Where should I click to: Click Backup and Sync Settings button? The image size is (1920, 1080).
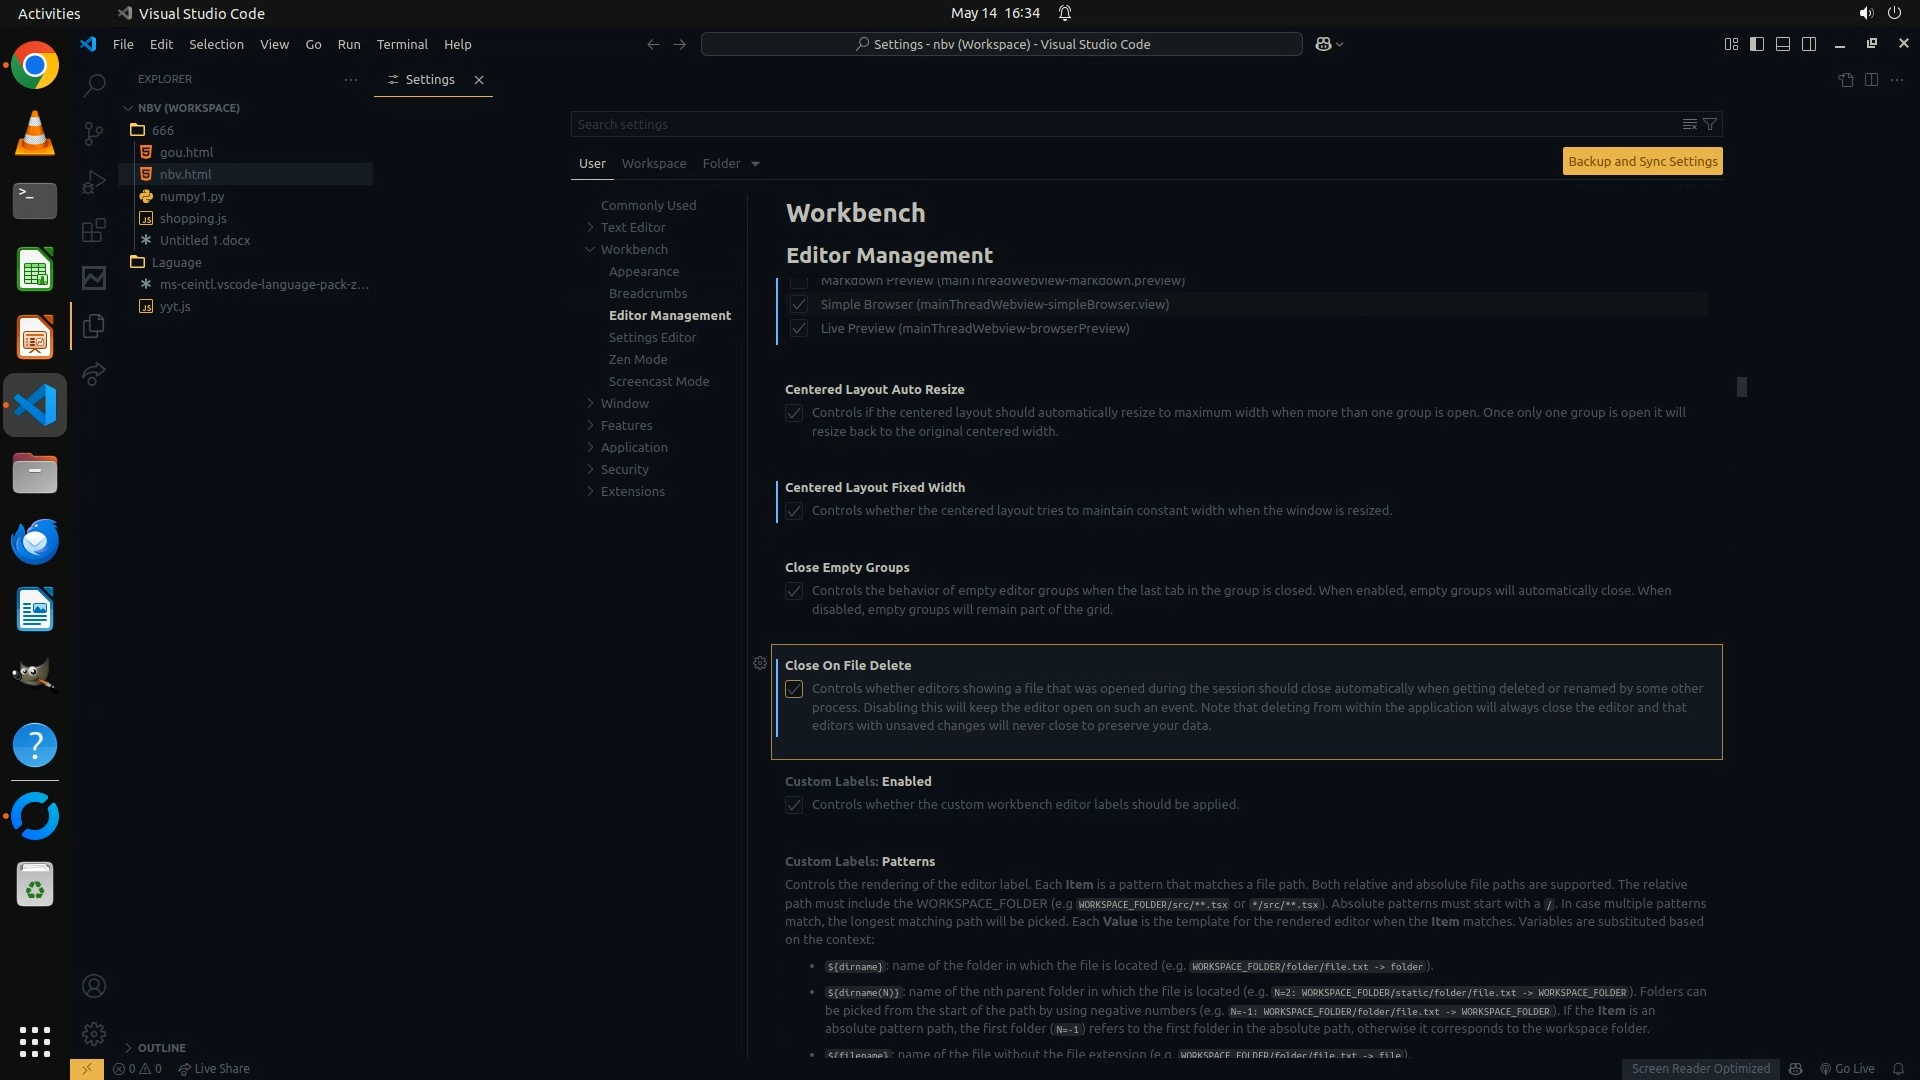pyautogui.click(x=1642, y=161)
